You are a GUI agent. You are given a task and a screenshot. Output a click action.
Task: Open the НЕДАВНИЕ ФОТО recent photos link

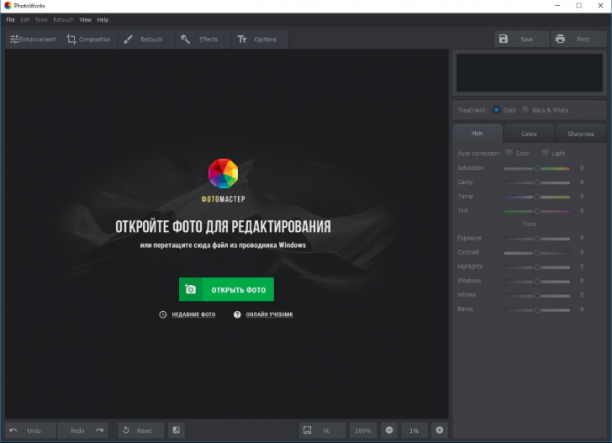[x=194, y=315]
